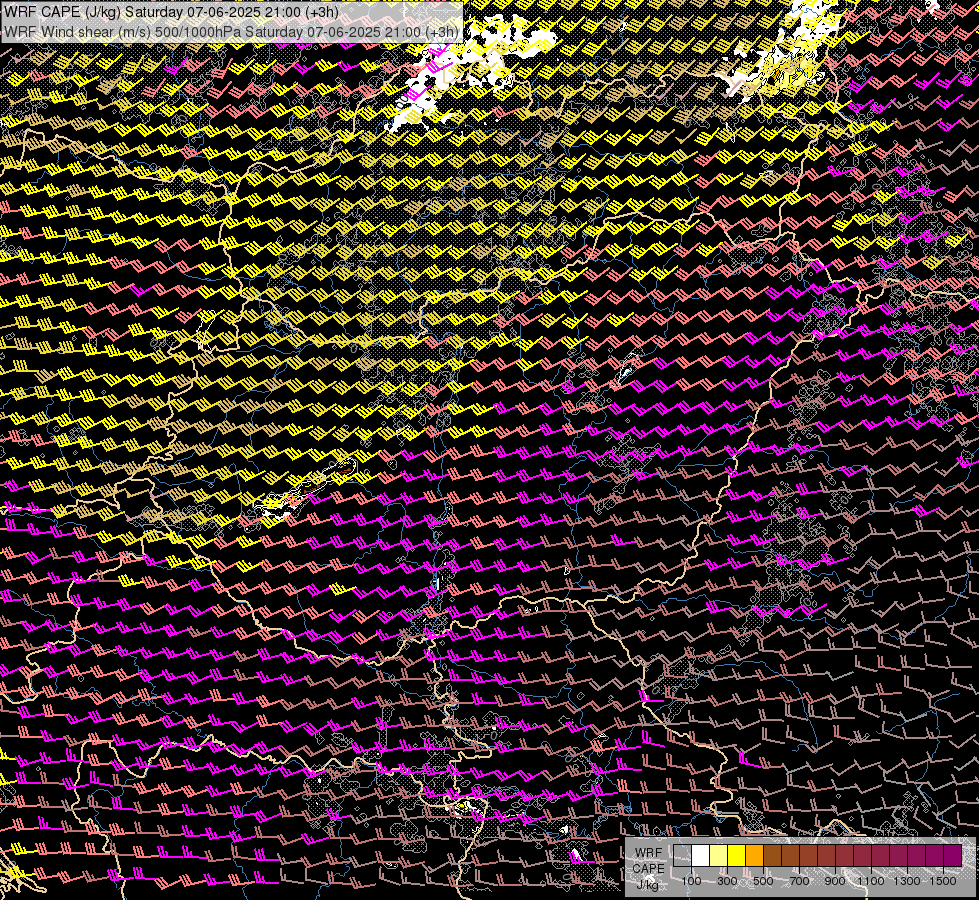Viewport: 979px width, 900px height.
Task: Click legend value '300'
Action: (727, 881)
